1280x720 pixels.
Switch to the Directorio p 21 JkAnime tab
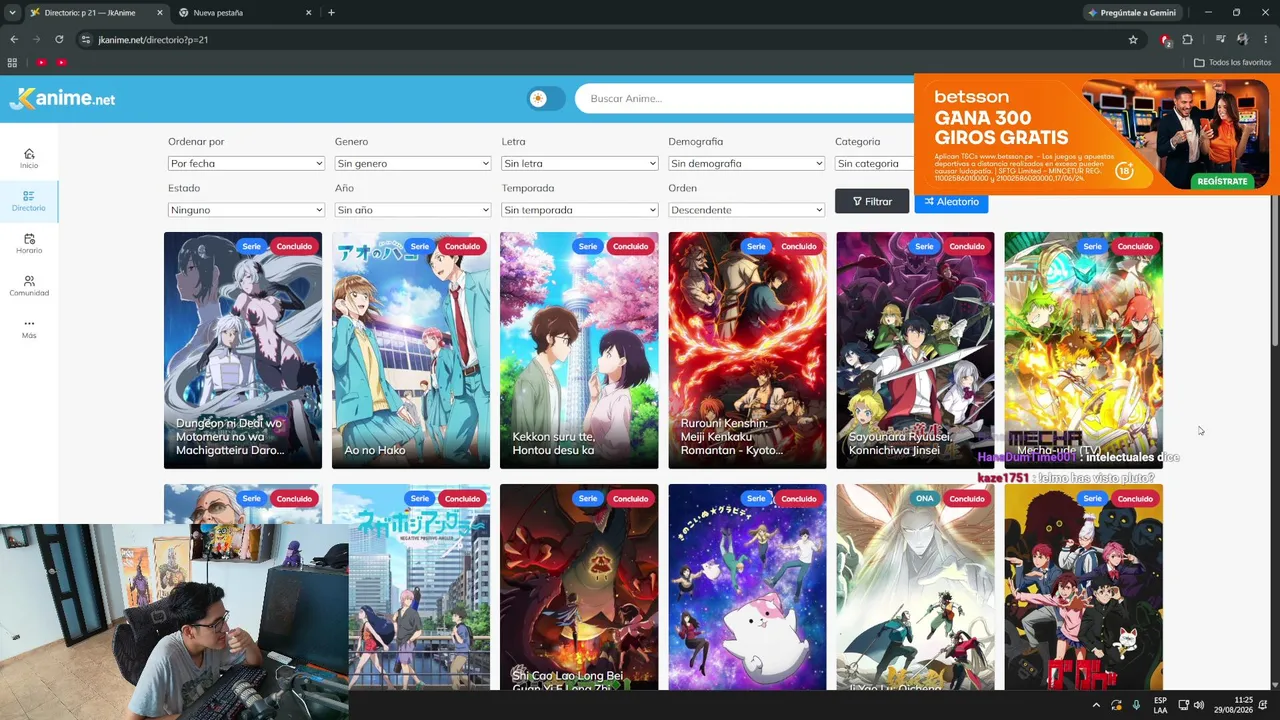(95, 13)
